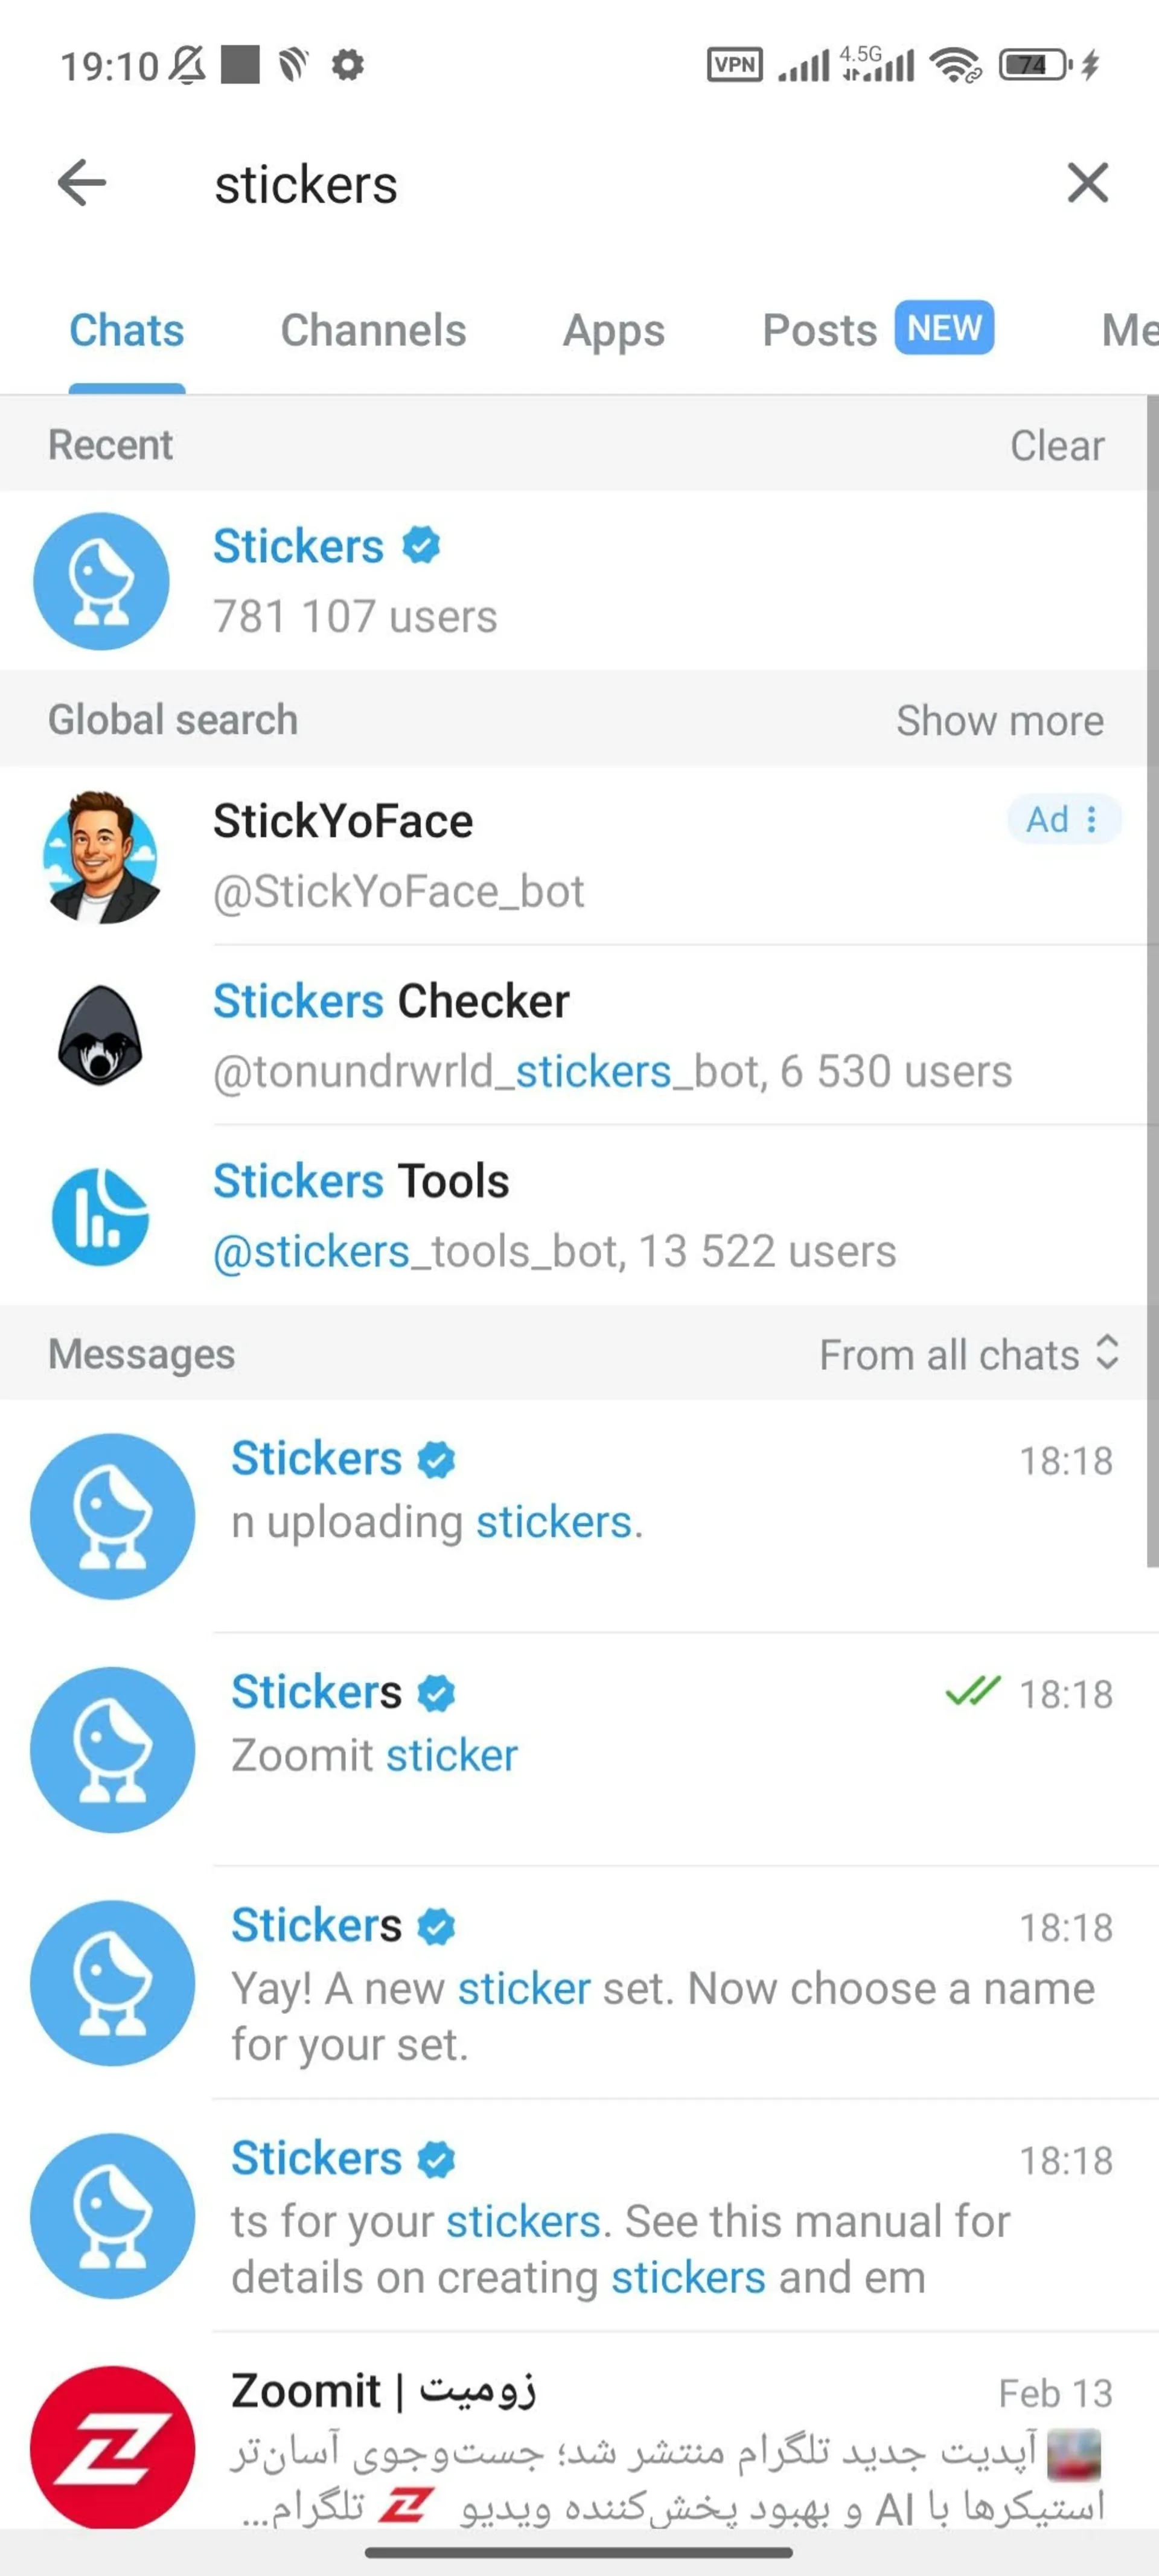Tap the VPN status bar indicator
The height and width of the screenshot is (2576, 1159).
coord(734,66)
